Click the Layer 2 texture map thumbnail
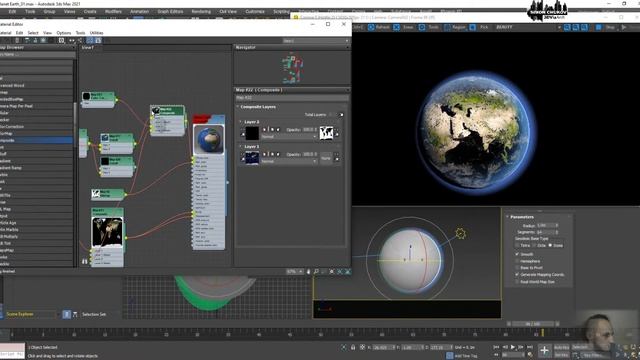The height and width of the screenshot is (360, 640). [x=326, y=133]
